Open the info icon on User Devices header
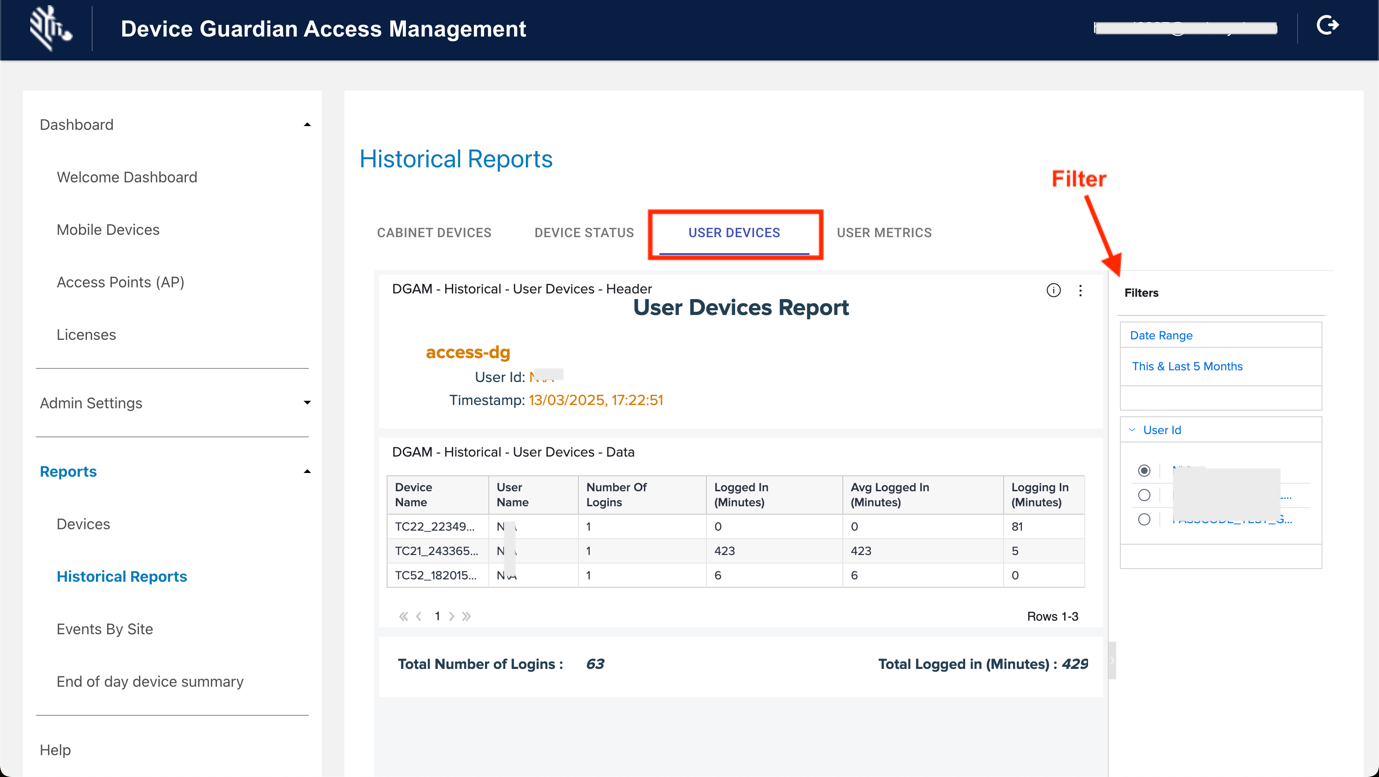The image size is (1379, 777). pos(1053,290)
